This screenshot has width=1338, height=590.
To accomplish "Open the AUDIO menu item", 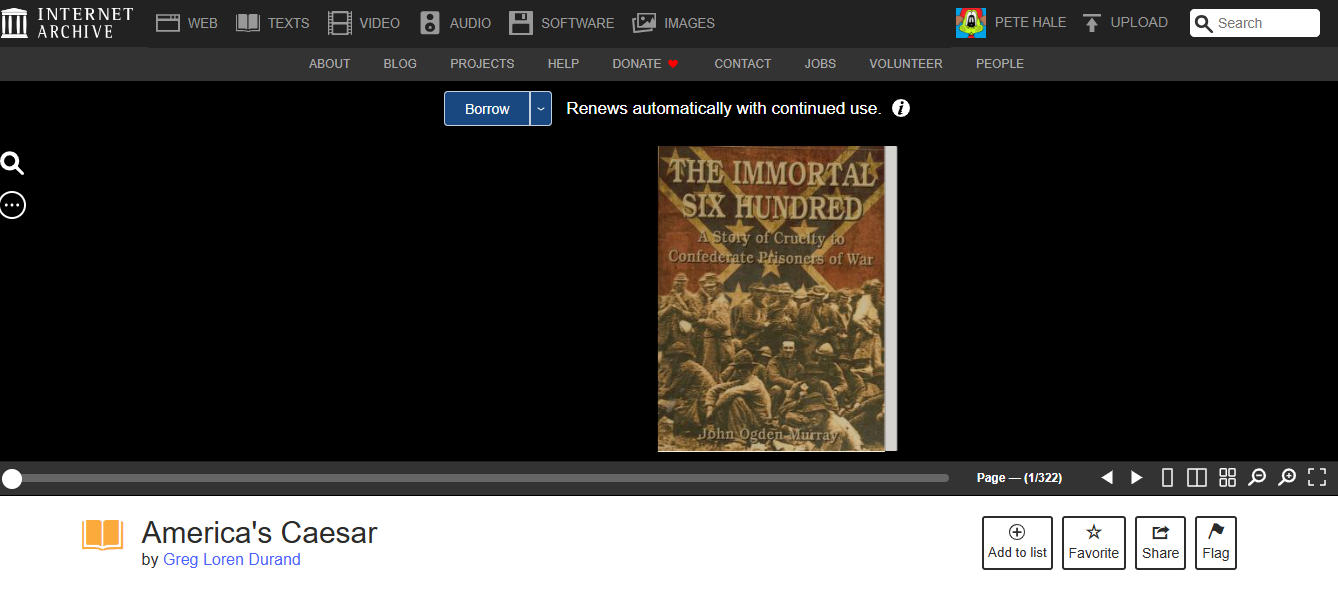I will pyautogui.click(x=470, y=23).
